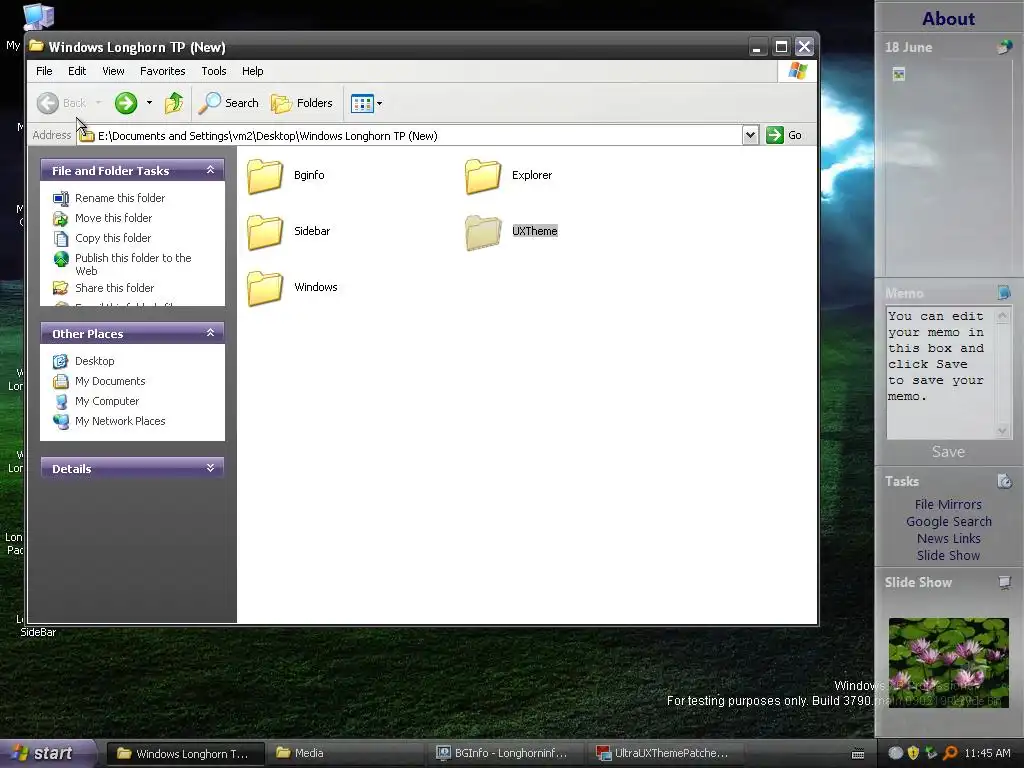Image resolution: width=1024 pixels, height=768 pixels.
Task: Open News Links task link
Action: [948, 538]
